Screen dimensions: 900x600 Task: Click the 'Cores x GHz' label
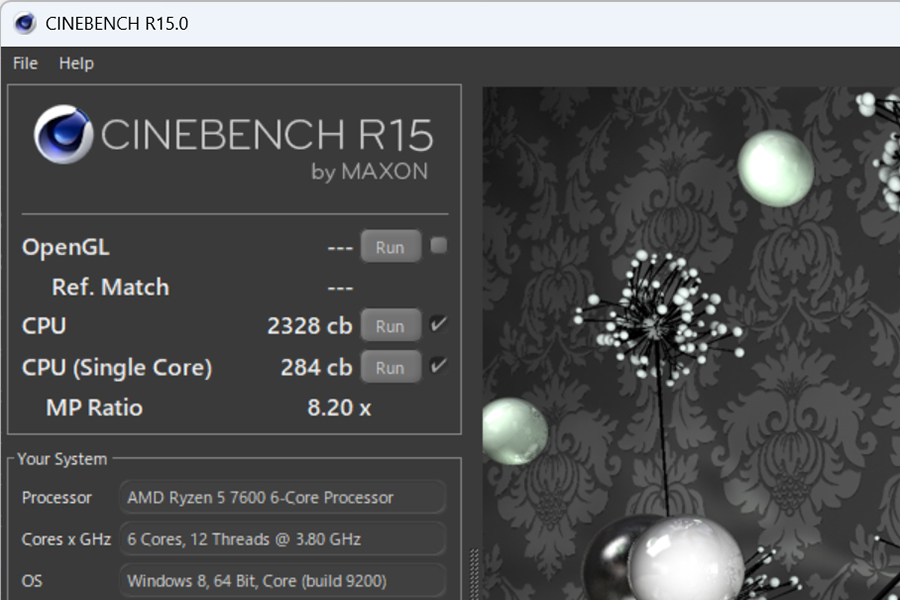66,539
